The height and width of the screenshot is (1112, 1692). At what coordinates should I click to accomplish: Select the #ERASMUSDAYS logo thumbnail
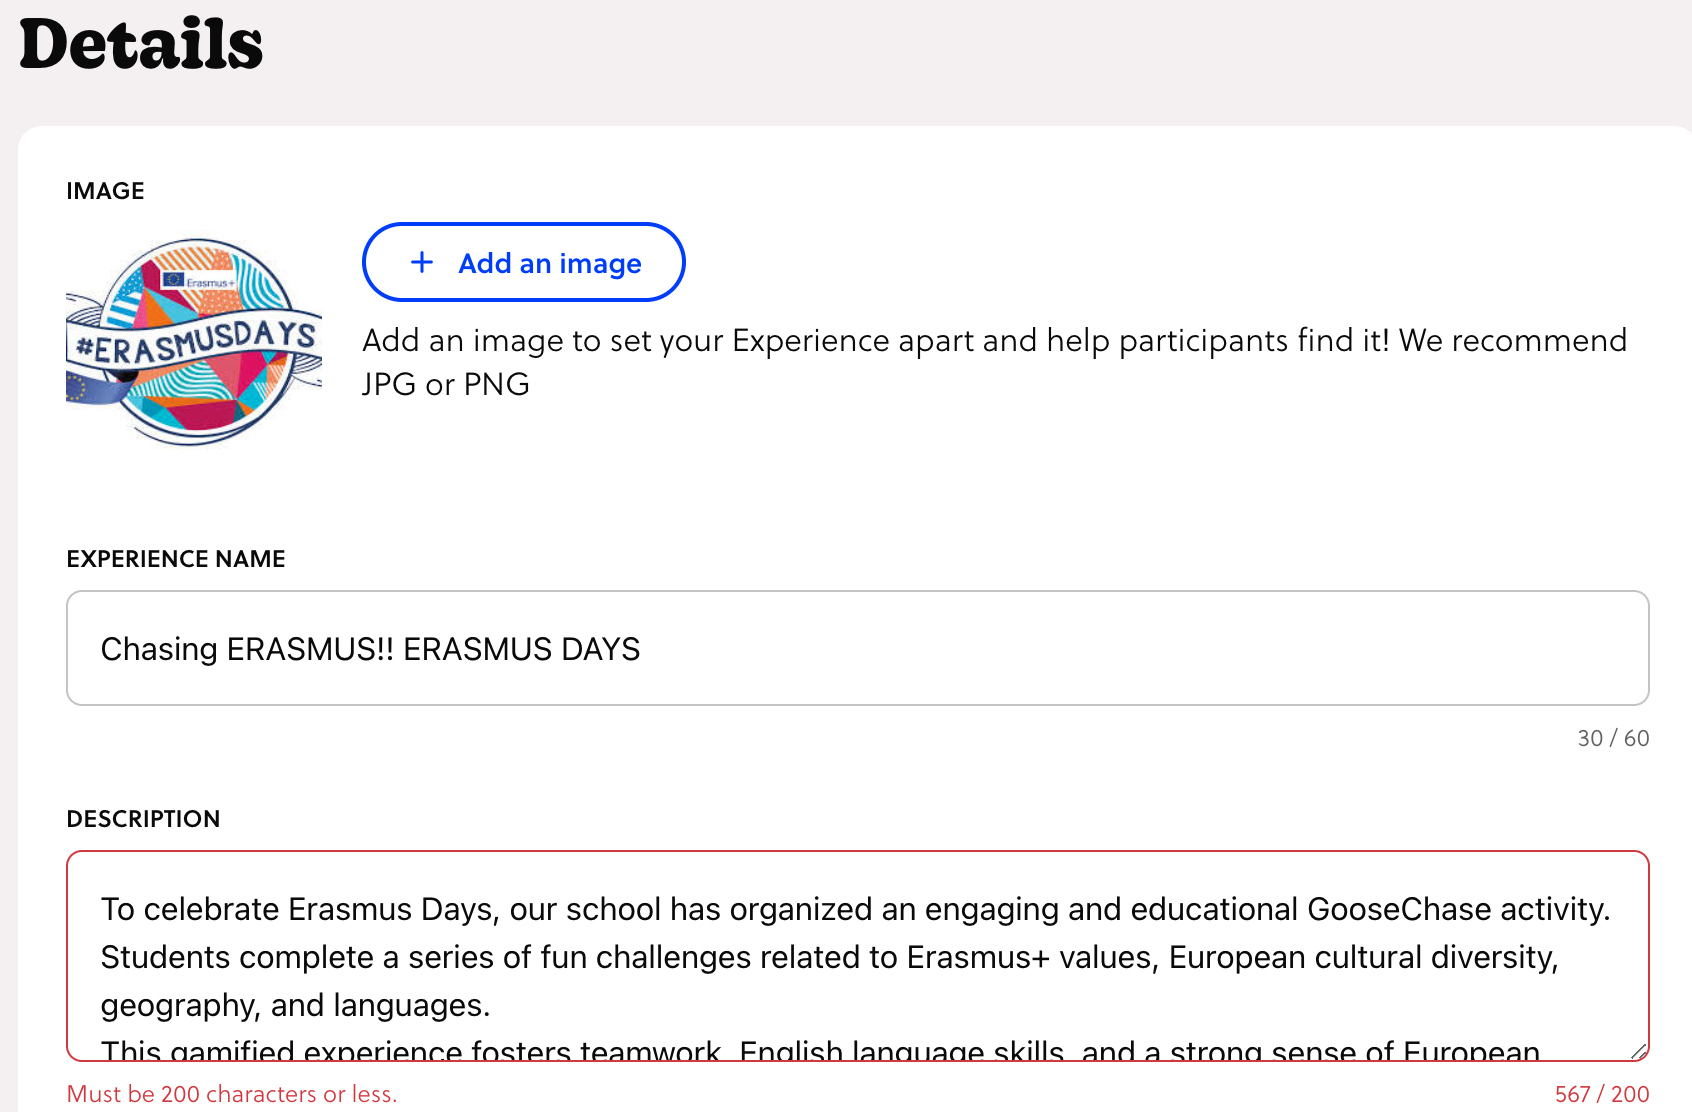click(x=194, y=342)
